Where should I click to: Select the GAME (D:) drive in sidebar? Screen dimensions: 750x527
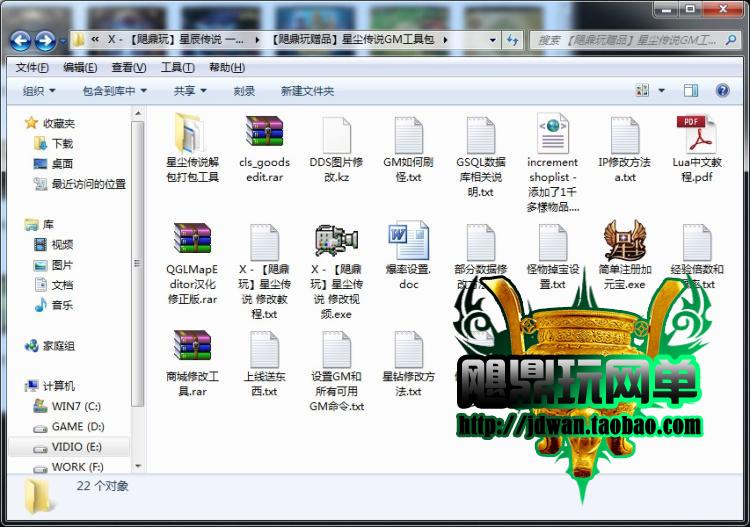click(76, 426)
